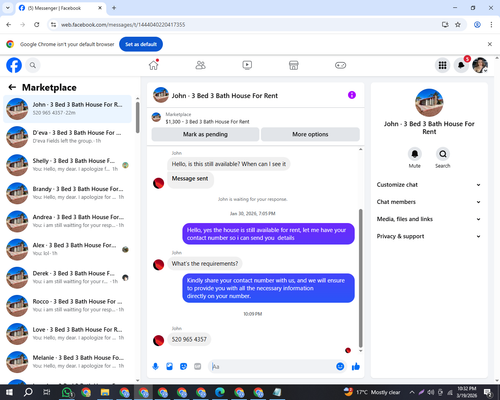The height and width of the screenshot is (400, 500).
Task: Open Facebook search magnifier
Action: [x=33, y=65]
